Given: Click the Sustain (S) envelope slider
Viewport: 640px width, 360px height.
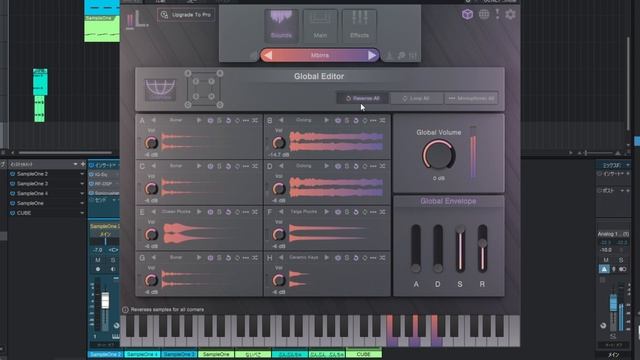Looking at the screenshot, I should point(460,248).
